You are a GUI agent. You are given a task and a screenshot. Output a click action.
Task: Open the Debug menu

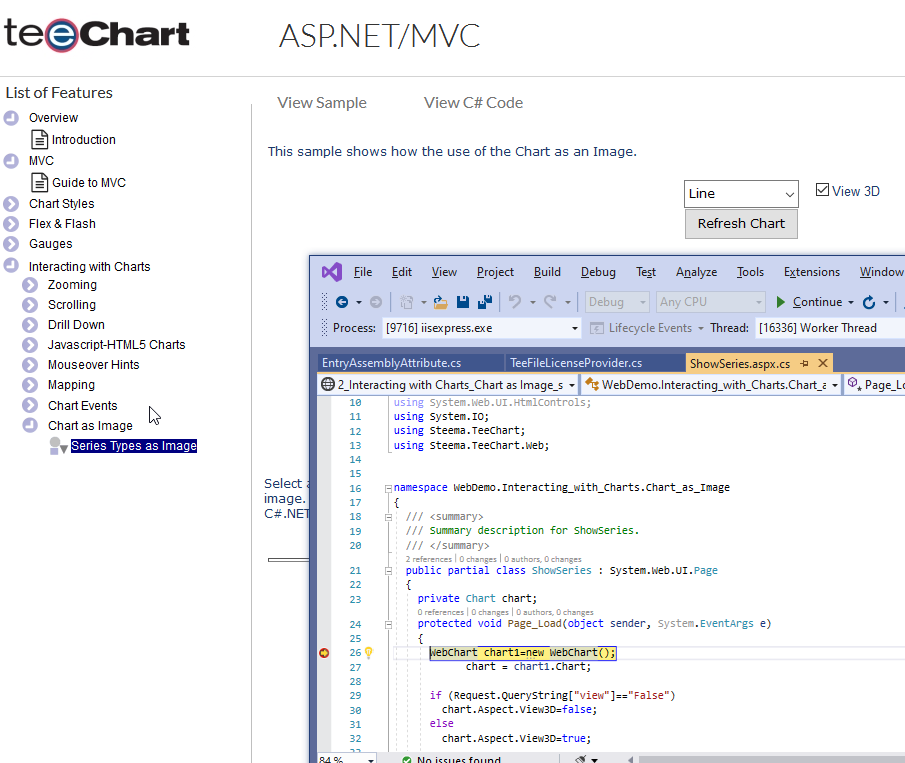pos(598,272)
